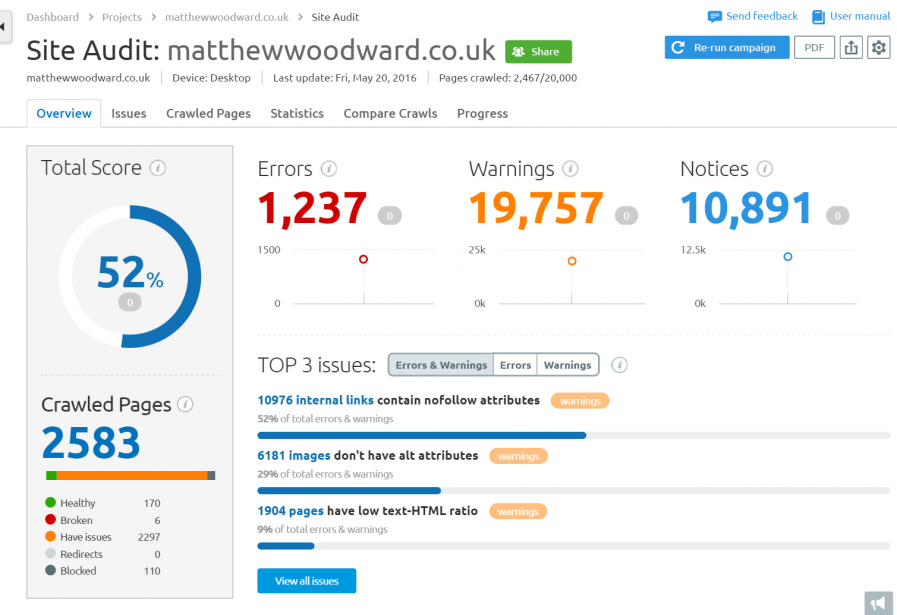Click the orange Warnings chart data point
Image resolution: width=897 pixels, height=615 pixels.
[x=571, y=261]
